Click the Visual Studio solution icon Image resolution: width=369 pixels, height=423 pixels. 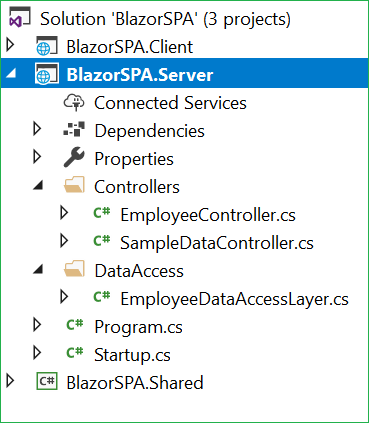pyautogui.click(x=20, y=17)
